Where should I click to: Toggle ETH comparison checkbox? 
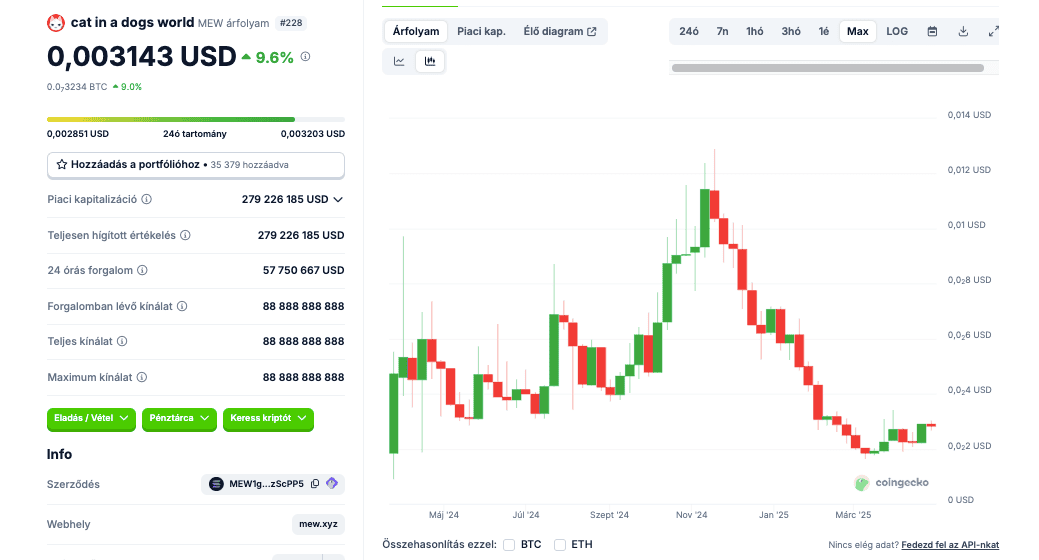[560, 545]
